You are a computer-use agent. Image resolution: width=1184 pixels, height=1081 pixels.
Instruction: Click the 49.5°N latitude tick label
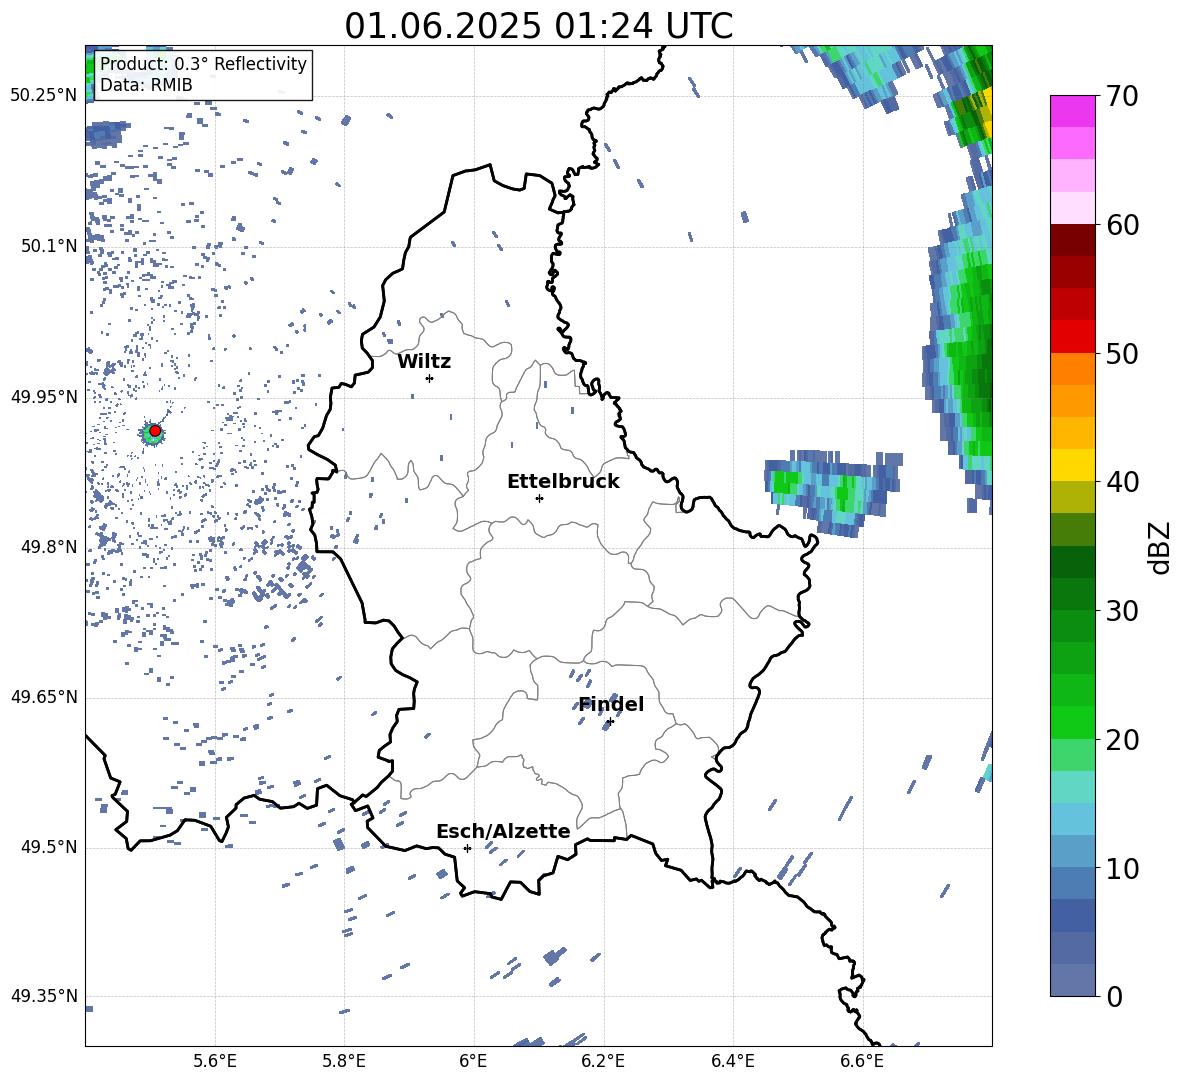tap(49, 847)
